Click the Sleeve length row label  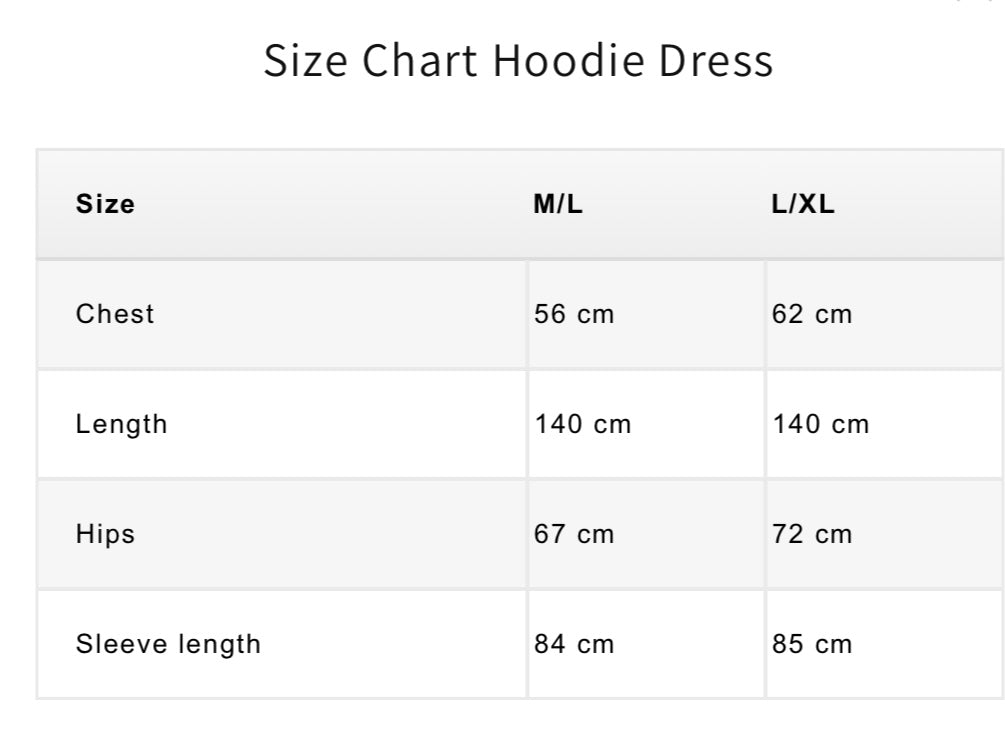pos(168,644)
